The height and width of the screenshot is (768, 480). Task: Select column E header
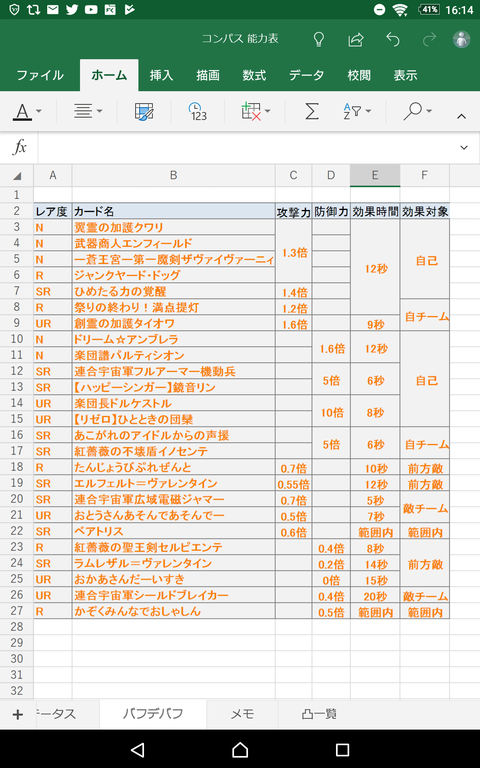375,176
